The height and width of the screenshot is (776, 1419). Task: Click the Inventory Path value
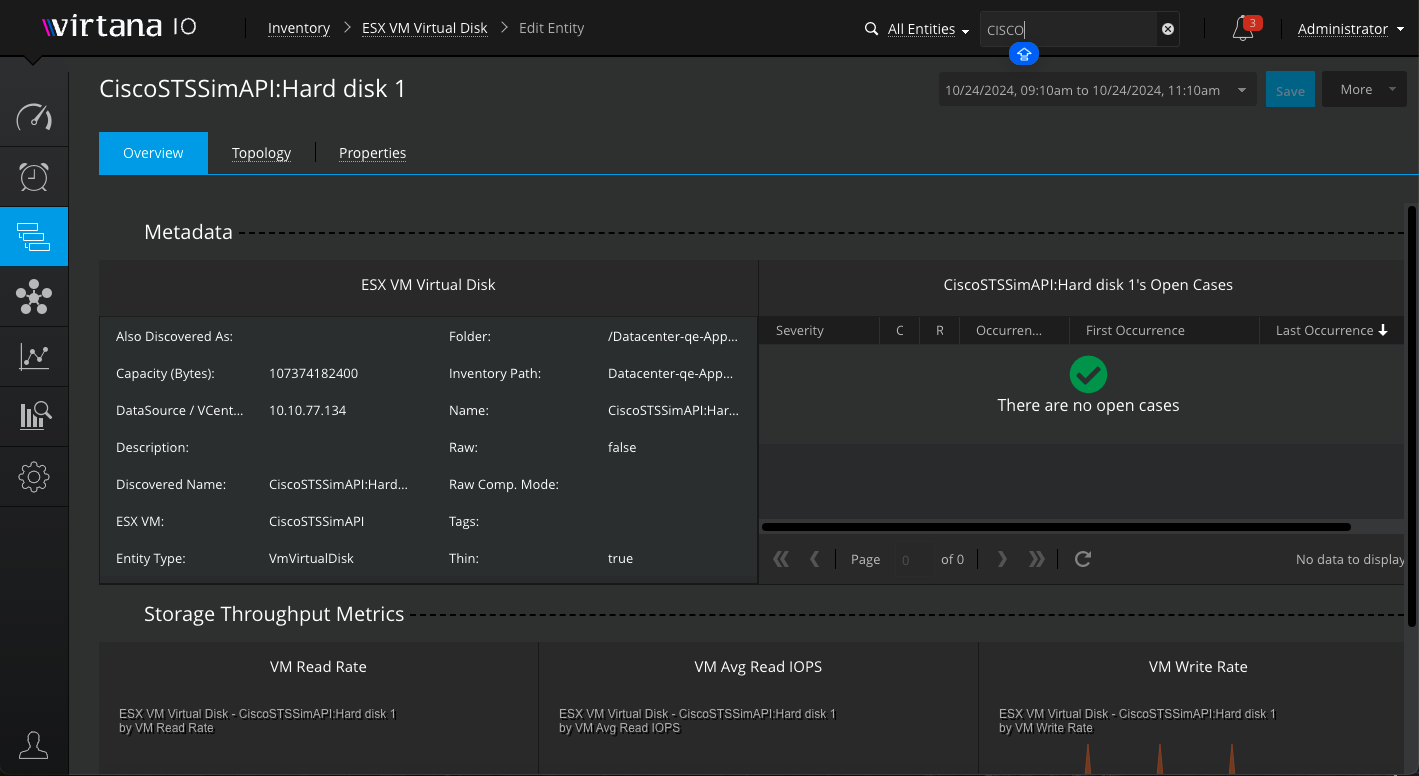(x=673, y=373)
